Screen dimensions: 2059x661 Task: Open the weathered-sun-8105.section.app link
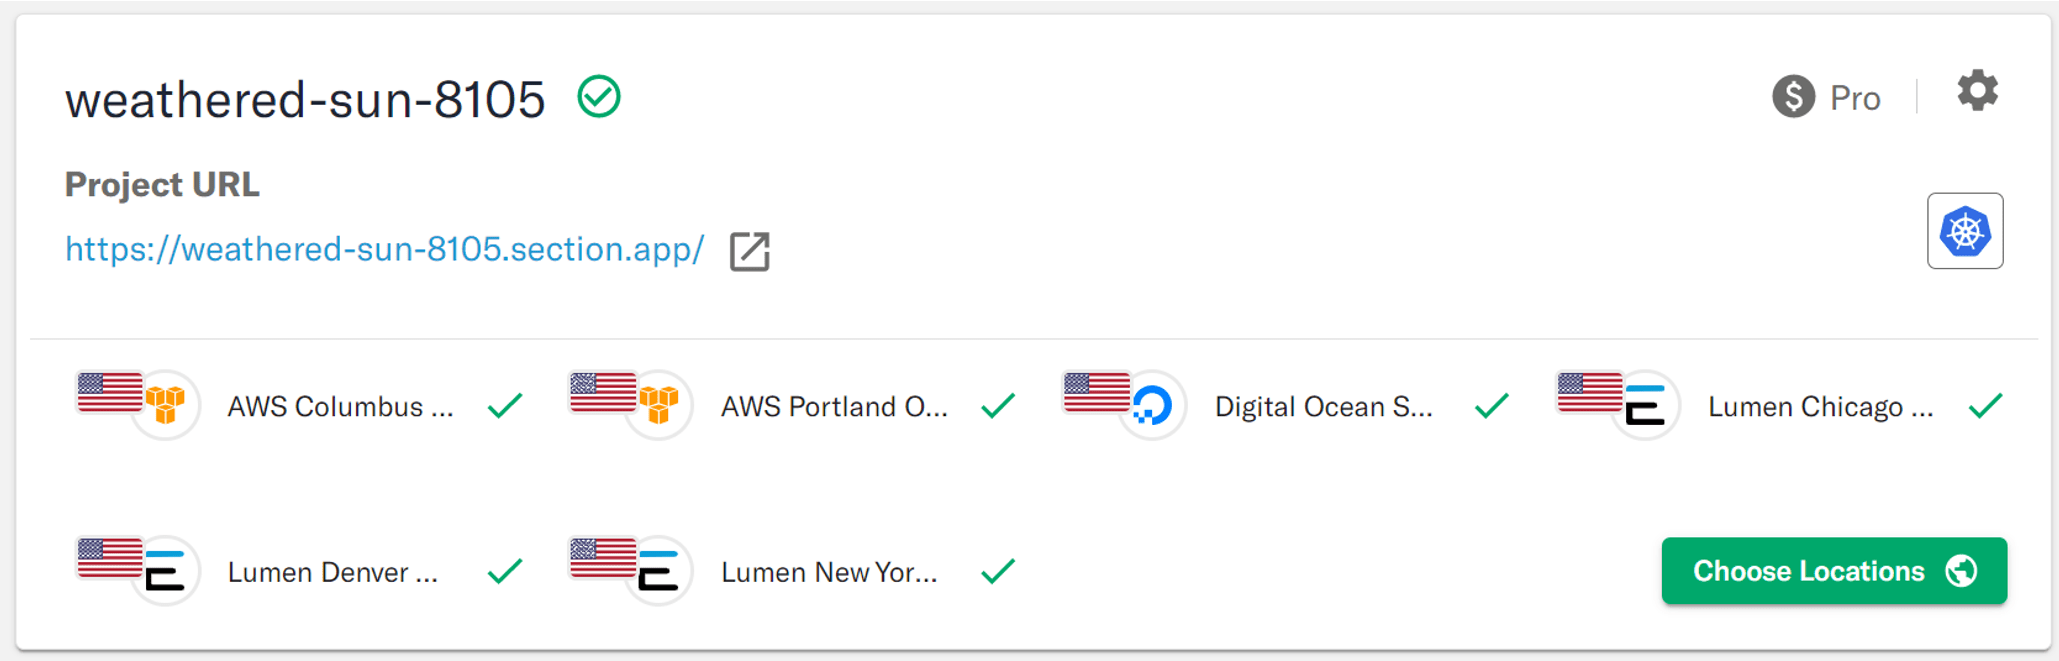pos(385,249)
